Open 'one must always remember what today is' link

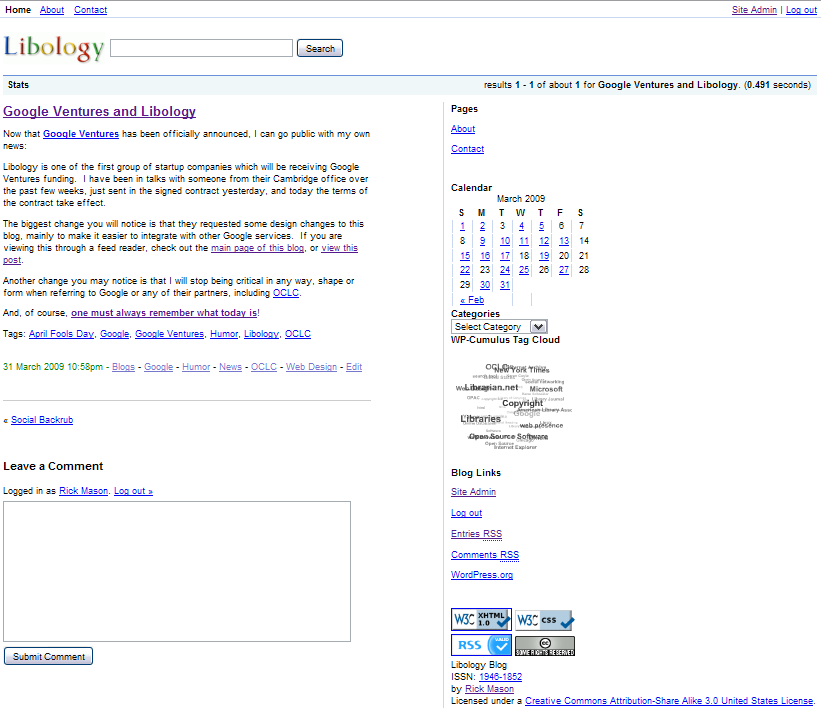pos(164,313)
